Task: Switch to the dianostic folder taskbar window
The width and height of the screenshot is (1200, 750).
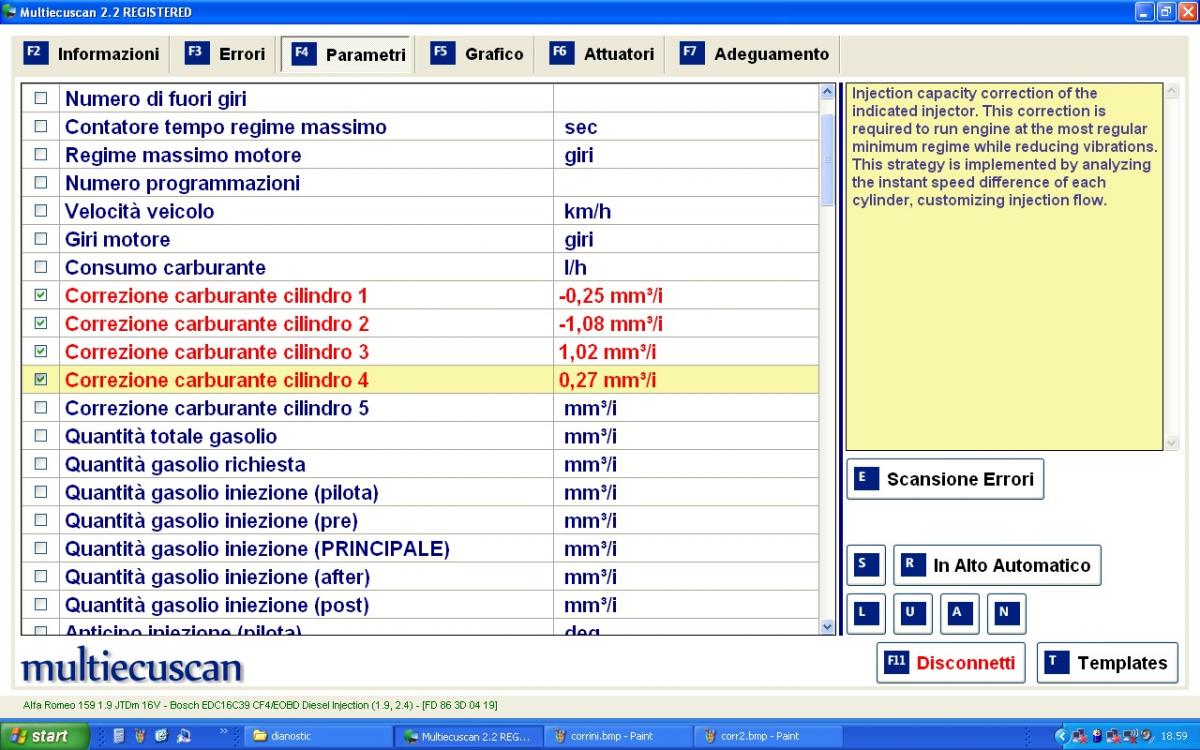Action: coord(318,736)
